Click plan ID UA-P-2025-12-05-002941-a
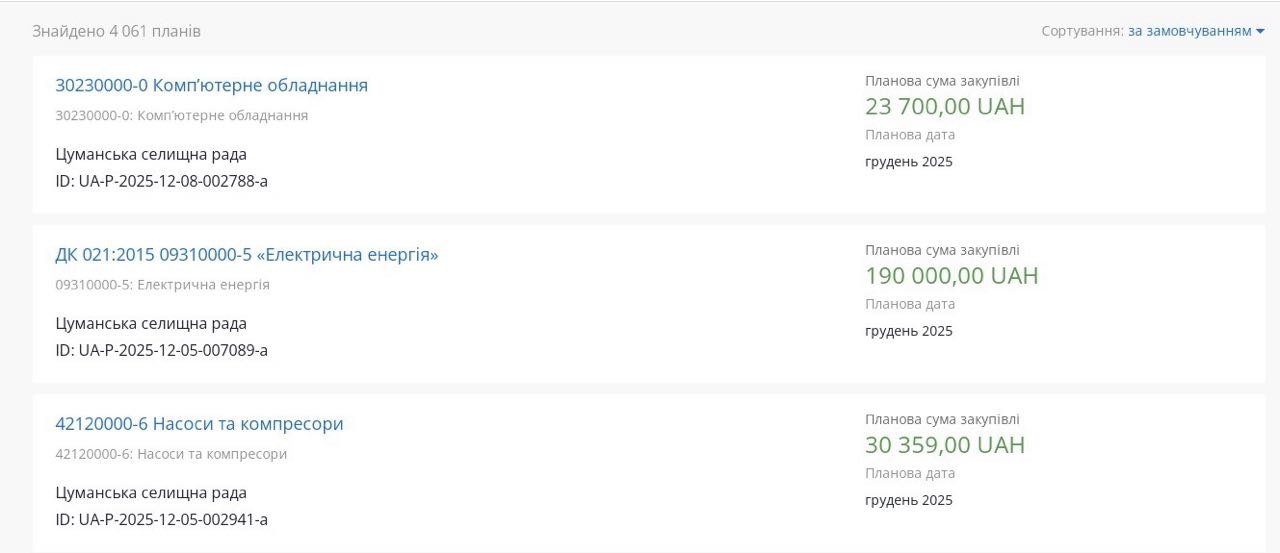Viewport: 1280px width, 553px height. tap(161, 519)
